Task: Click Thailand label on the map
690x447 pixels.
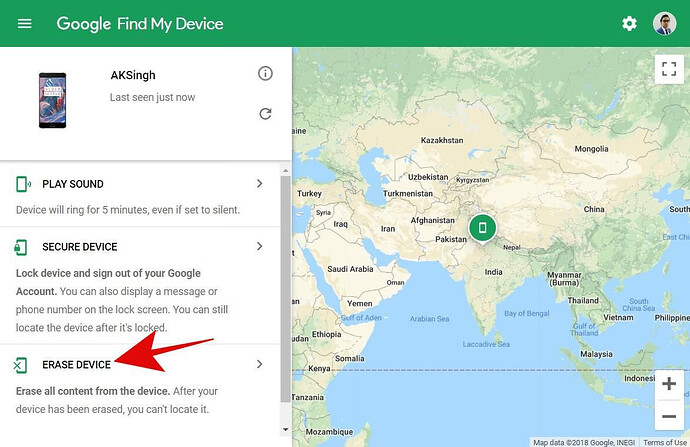Action: 583,300
